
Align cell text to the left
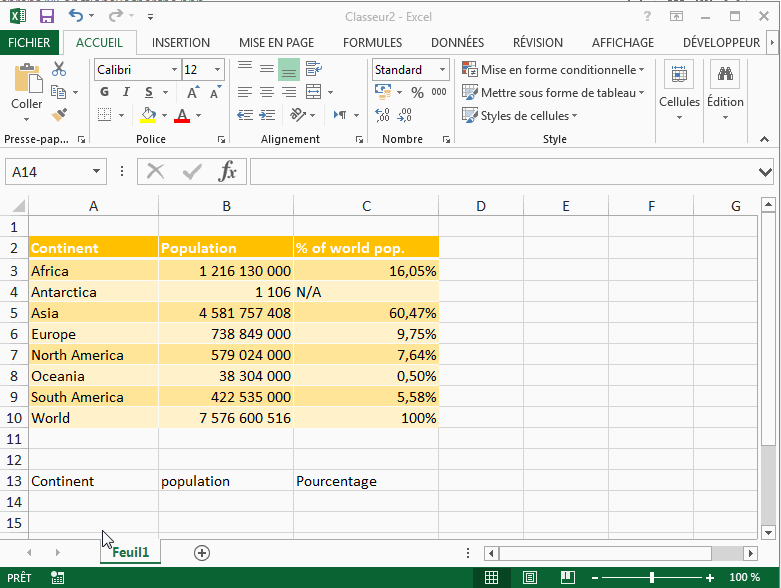(x=245, y=92)
